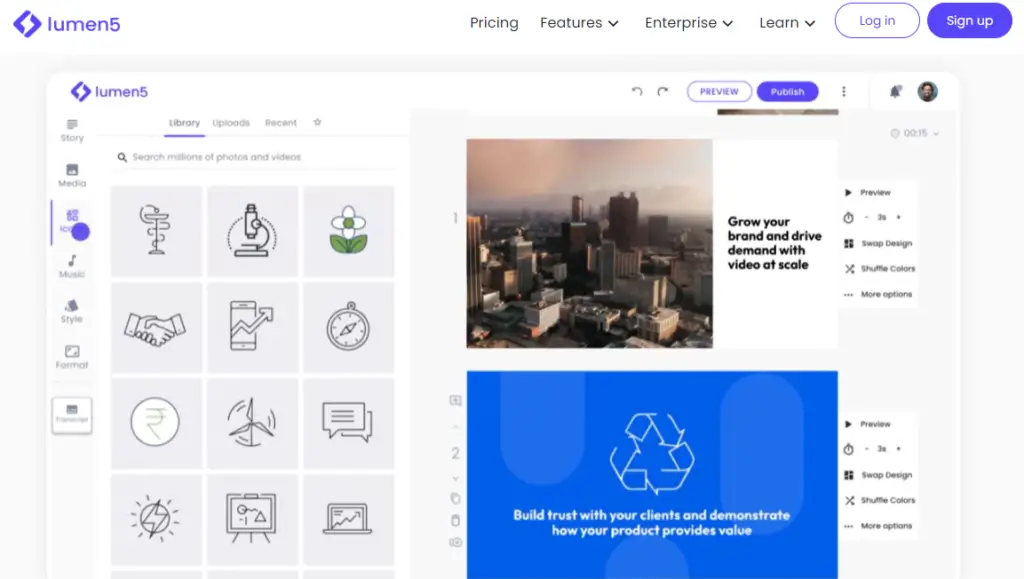Click the lumen5 logo in the site header

tap(67, 24)
